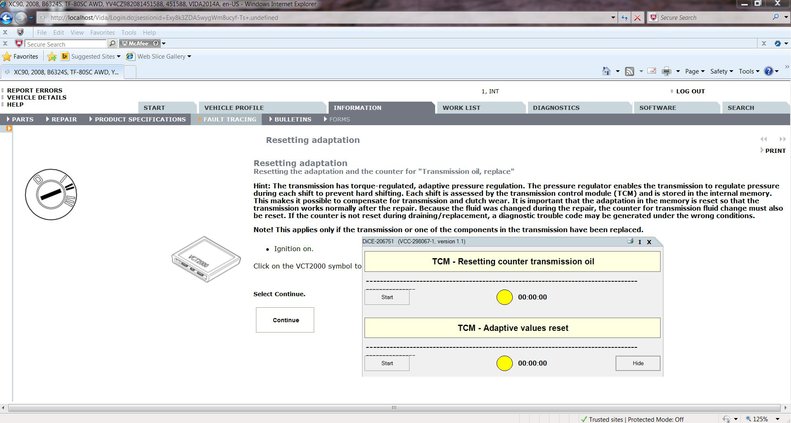Viewport: 791px width, 423px height.
Task: Open the VEHICLE PROFILE tab
Action: tap(233, 107)
